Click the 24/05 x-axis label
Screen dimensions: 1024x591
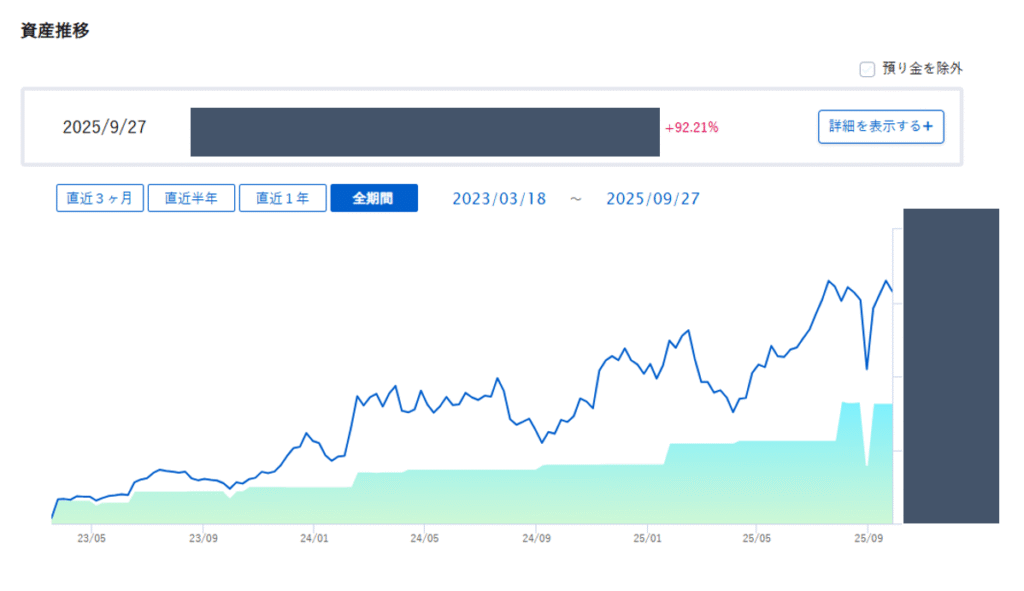click(x=425, y=538)
